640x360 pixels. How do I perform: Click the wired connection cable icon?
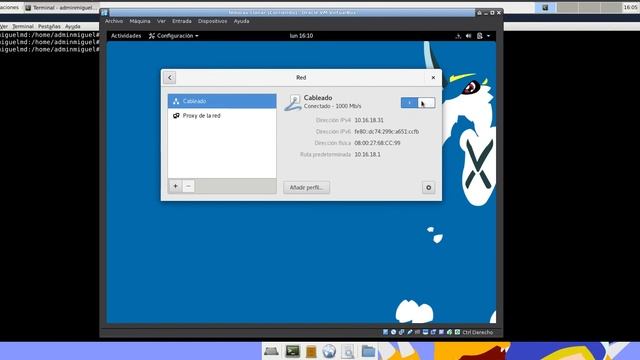click(293, 102)
